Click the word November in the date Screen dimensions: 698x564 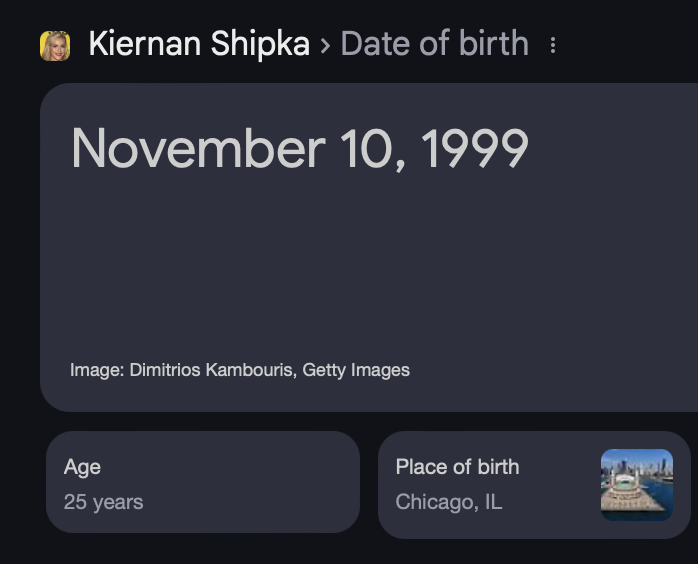(x=198, y=149)
